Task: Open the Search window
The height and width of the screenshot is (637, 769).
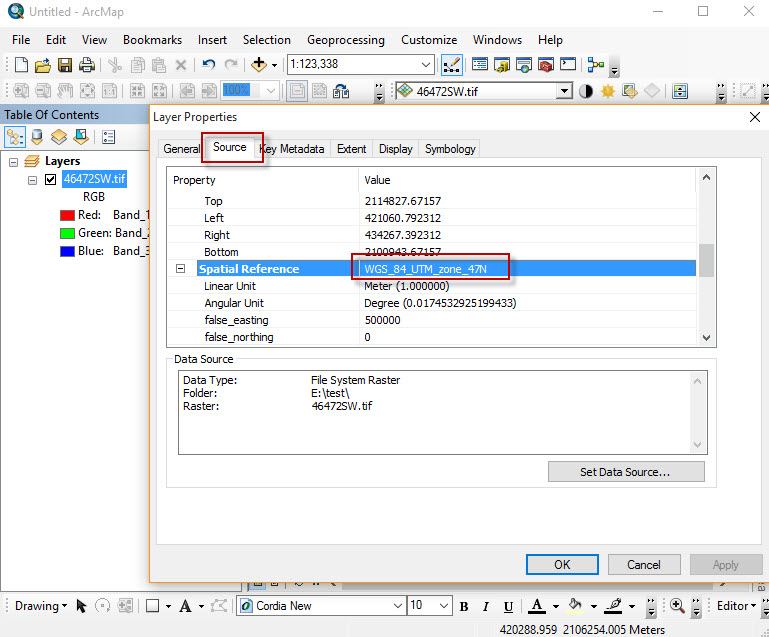Action: coord(524,64)
